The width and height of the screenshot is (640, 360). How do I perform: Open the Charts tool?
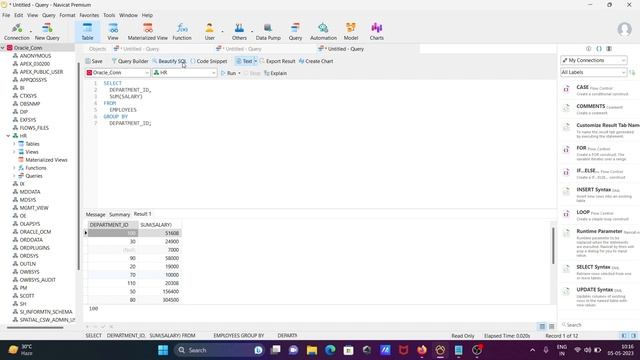click(376, 31)
